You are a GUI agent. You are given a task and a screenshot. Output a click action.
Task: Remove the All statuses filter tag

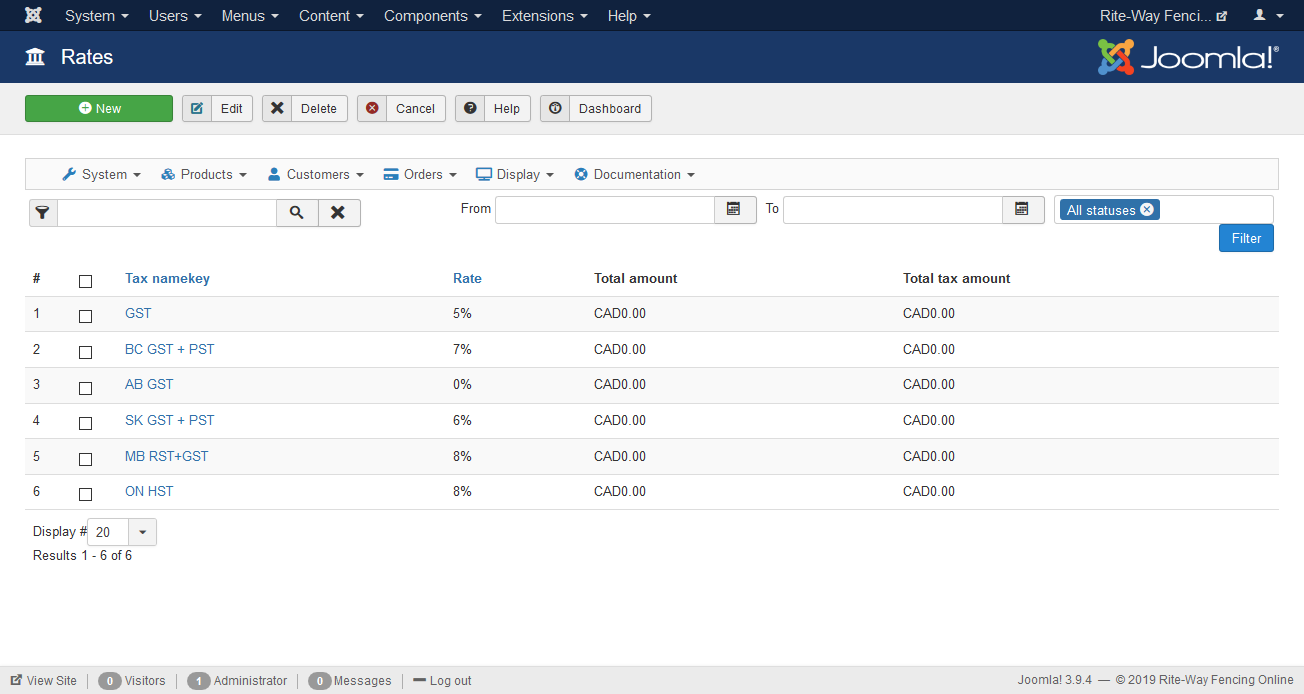(1147, 210)
